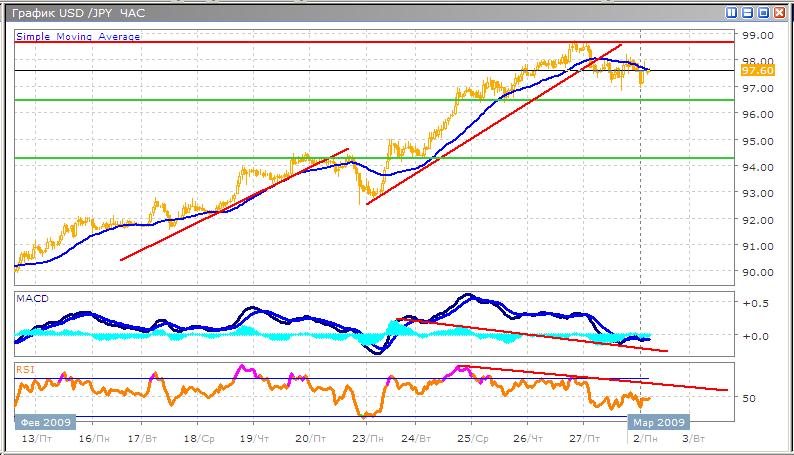Screen dimensions: 794x455
Task: Click the 90.00 price axis label
Action: click(x=755, y=272)
